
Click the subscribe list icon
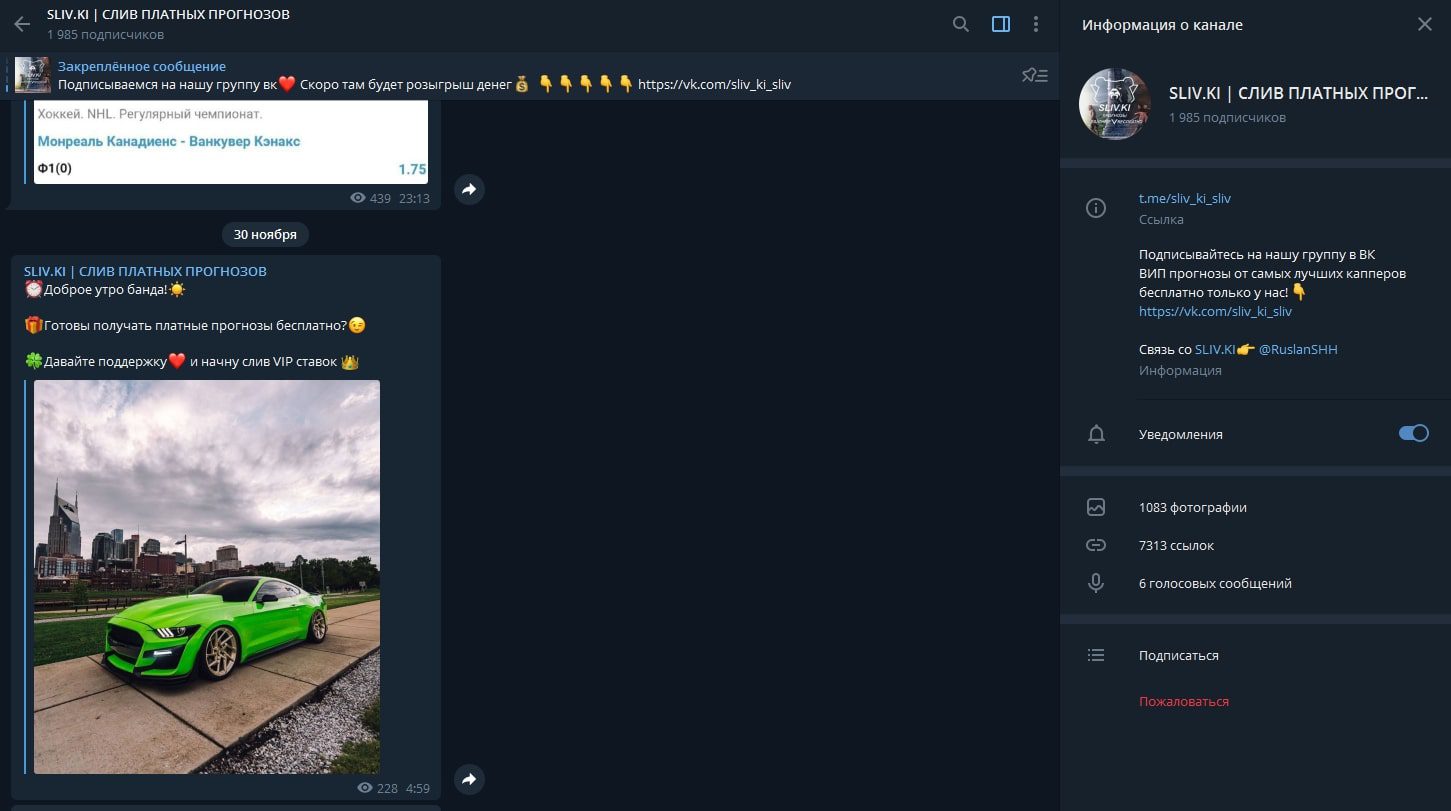click(x=1096, y=655)
